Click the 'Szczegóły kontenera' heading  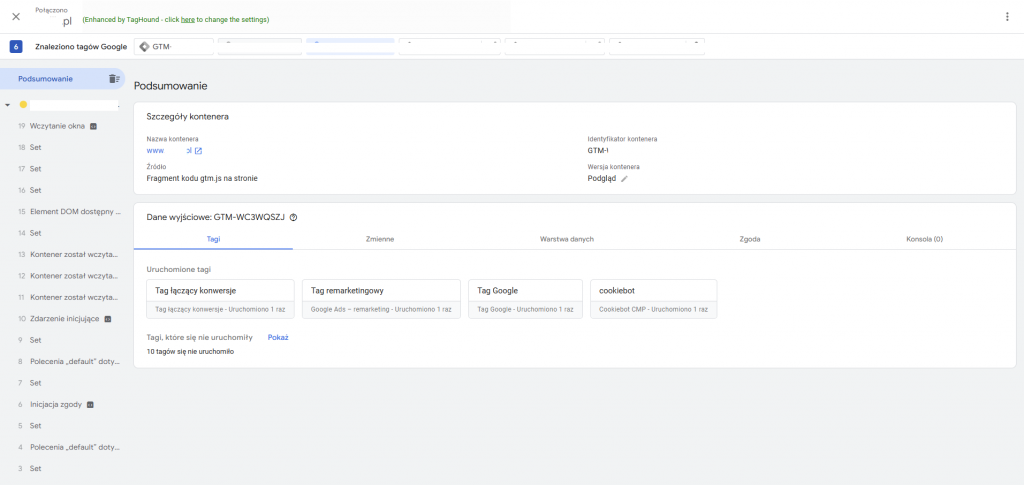(187, 117)
